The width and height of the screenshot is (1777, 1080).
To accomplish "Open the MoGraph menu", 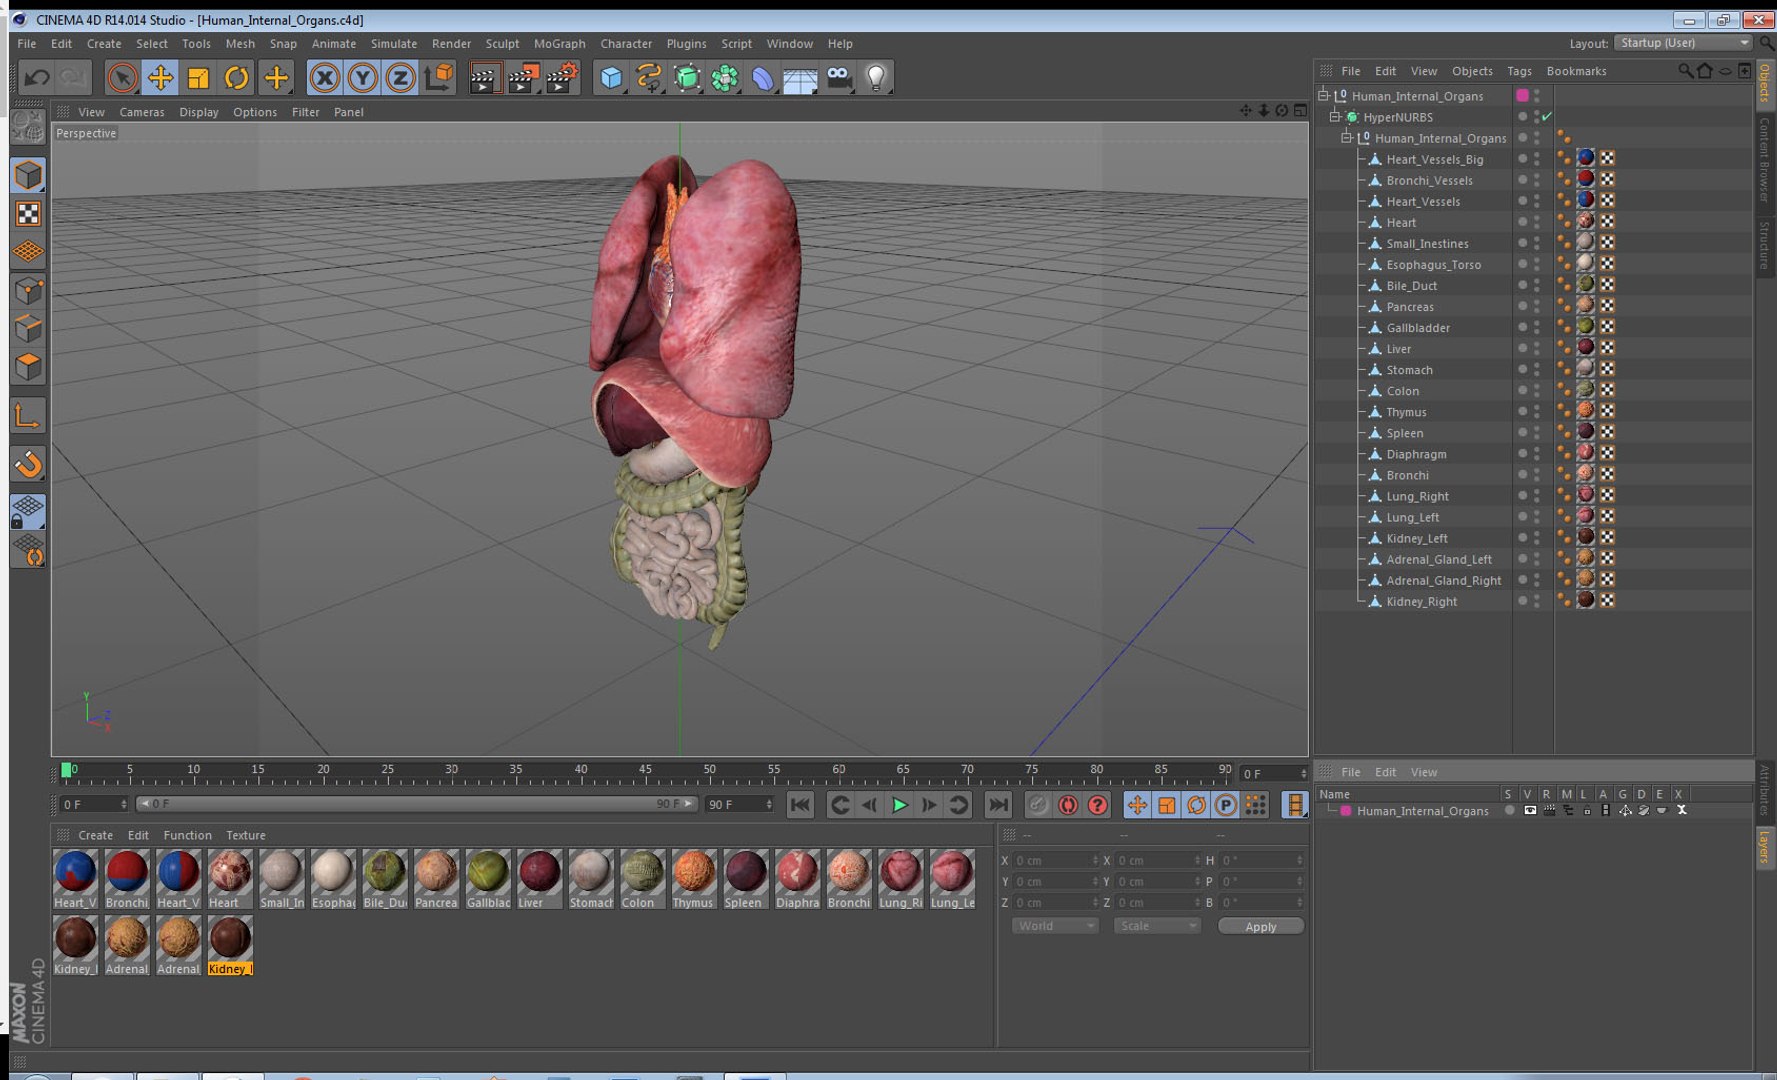I will (559, 44).
